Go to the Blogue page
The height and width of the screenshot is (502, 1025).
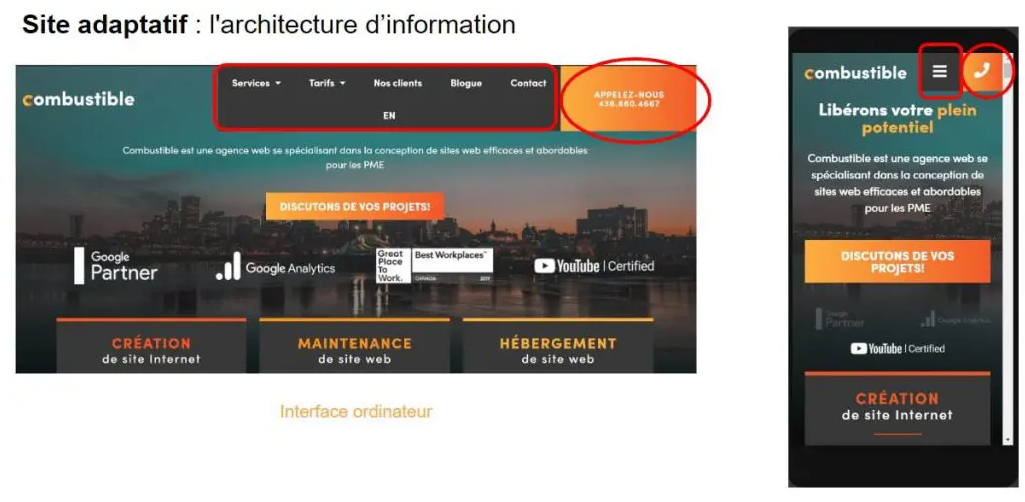point(465,83)
